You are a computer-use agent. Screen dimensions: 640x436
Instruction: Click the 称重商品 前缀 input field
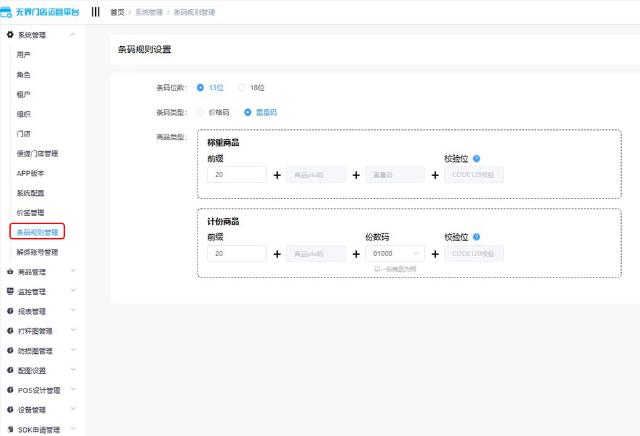[237, 174]
